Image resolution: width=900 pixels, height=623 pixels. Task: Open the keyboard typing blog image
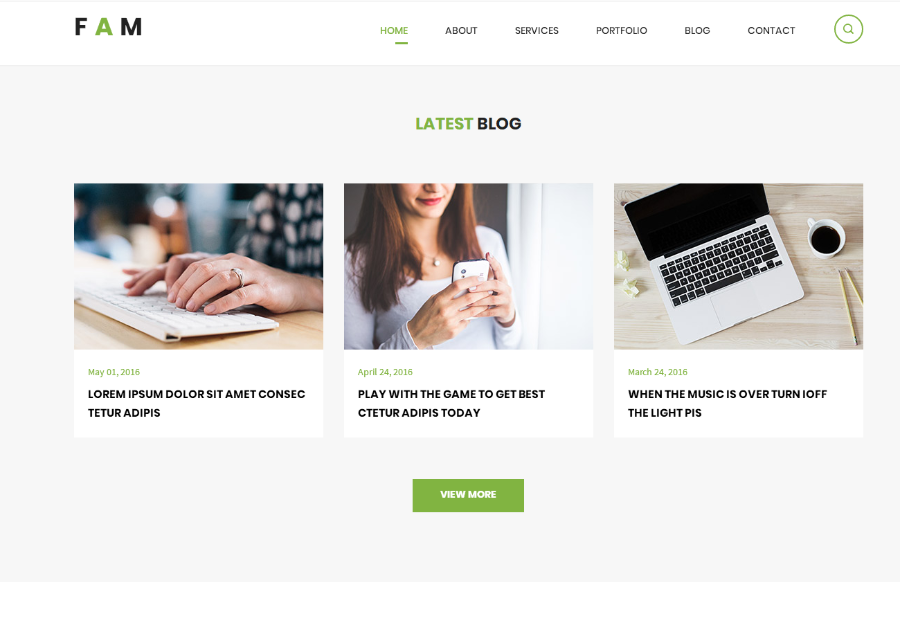199,266
